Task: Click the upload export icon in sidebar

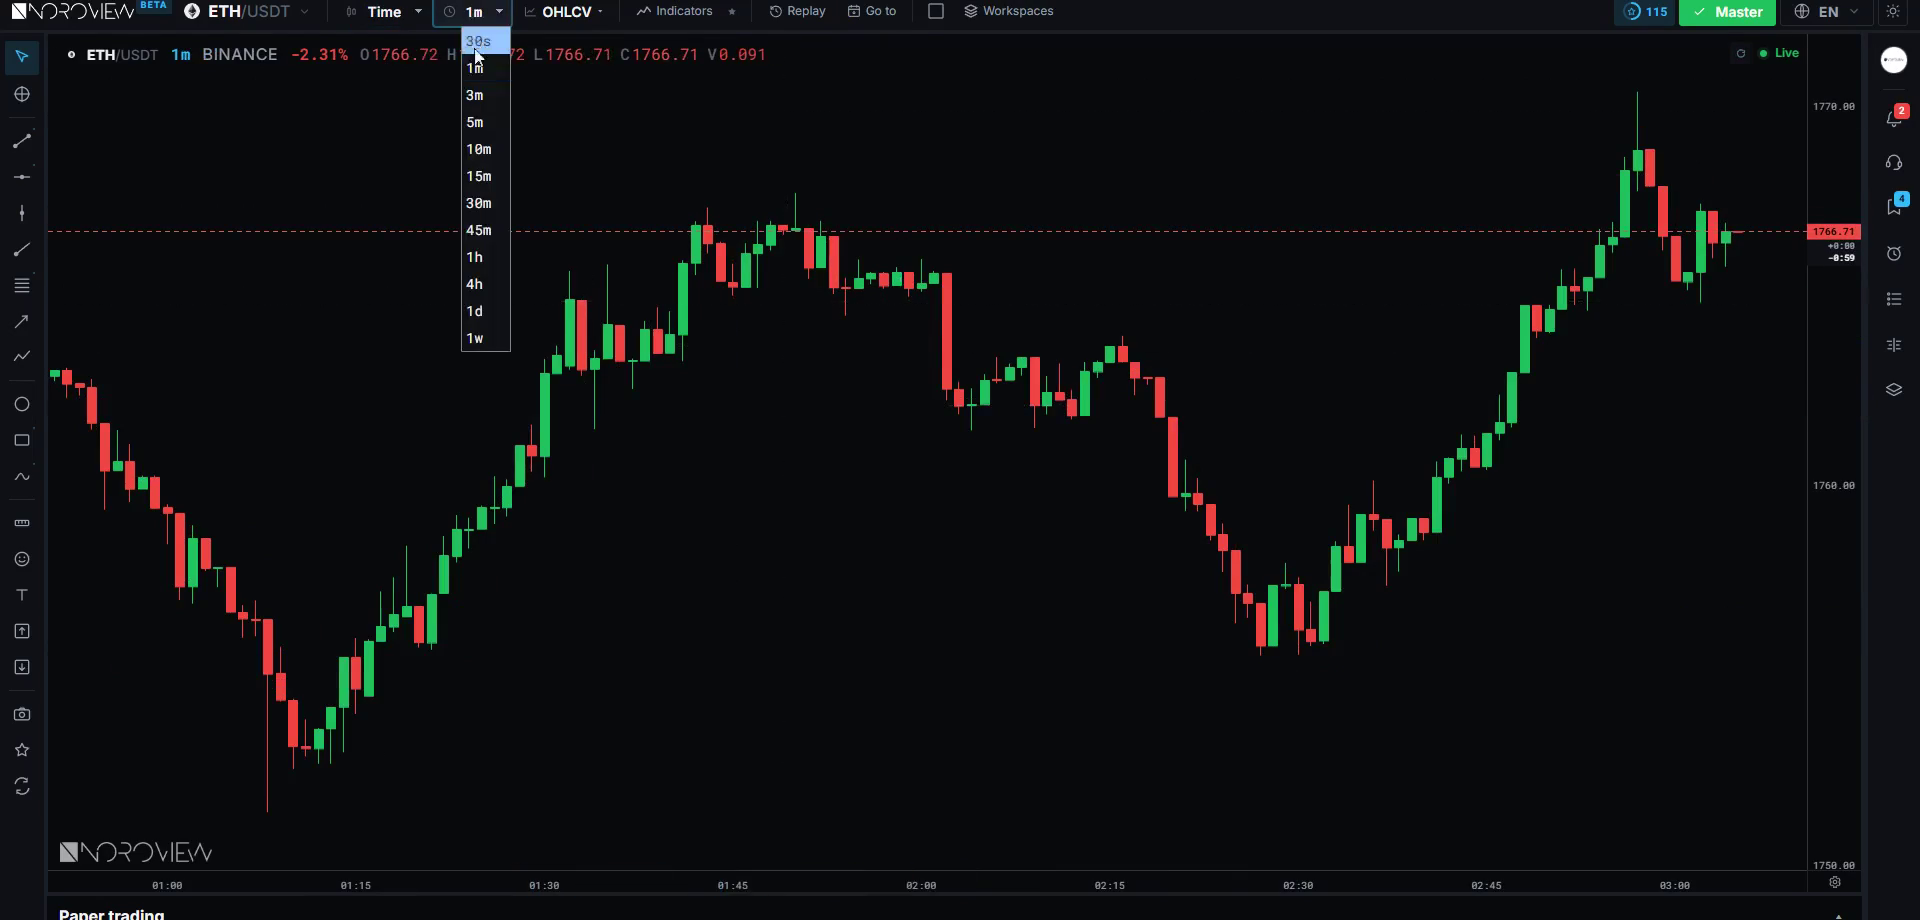Action: tap(22, 631)
